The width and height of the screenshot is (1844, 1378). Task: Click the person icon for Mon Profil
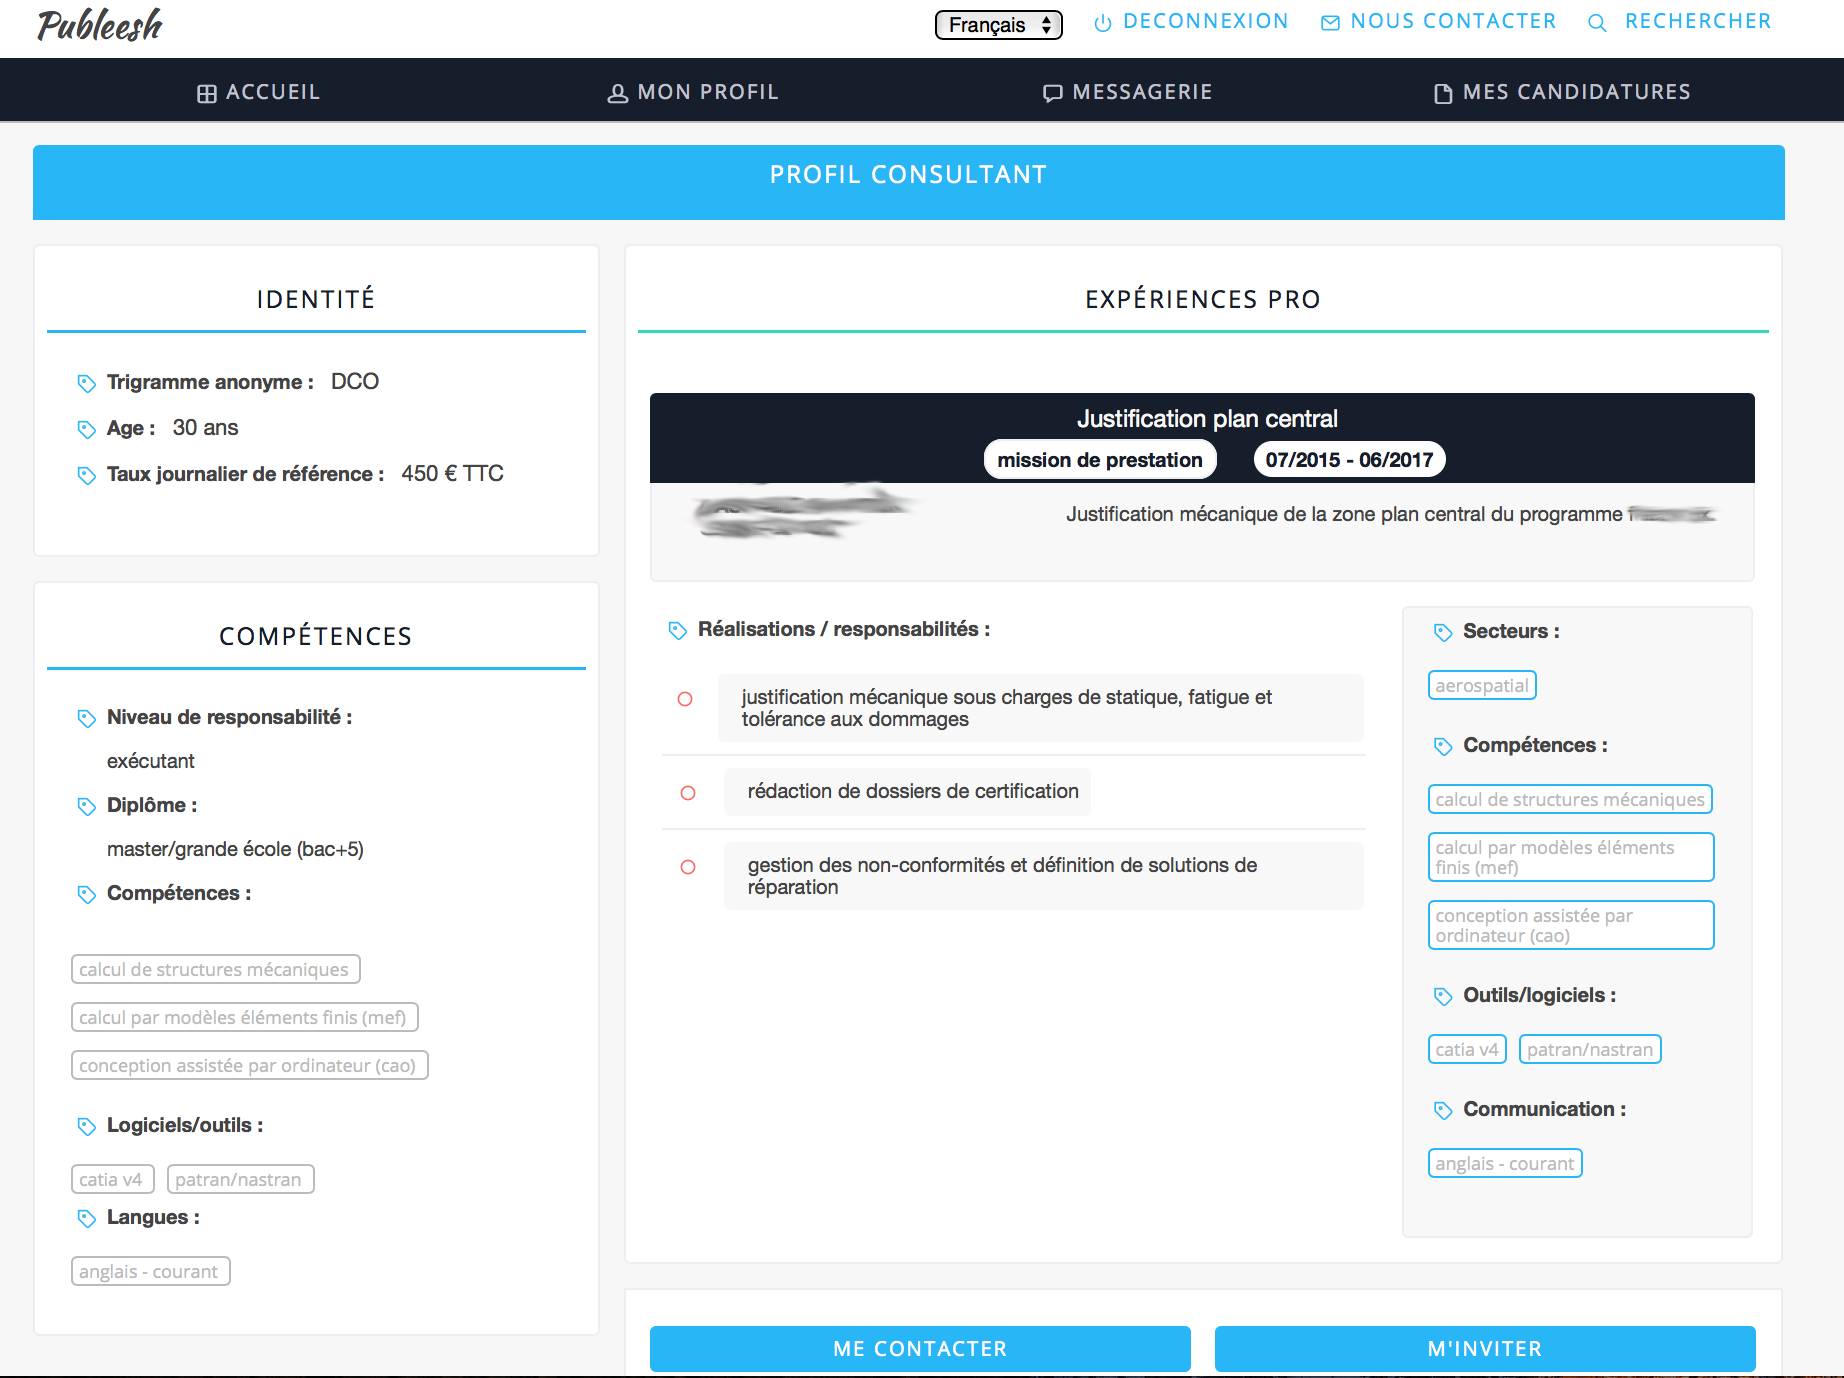pos(618,93)
